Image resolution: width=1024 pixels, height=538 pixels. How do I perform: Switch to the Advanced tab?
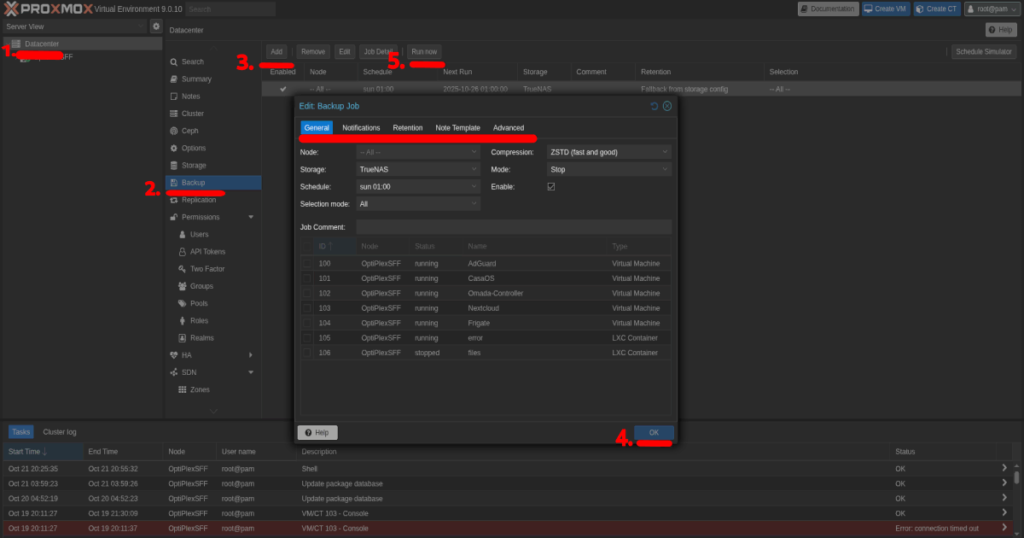pyautogui.click(x=509, y=128)
